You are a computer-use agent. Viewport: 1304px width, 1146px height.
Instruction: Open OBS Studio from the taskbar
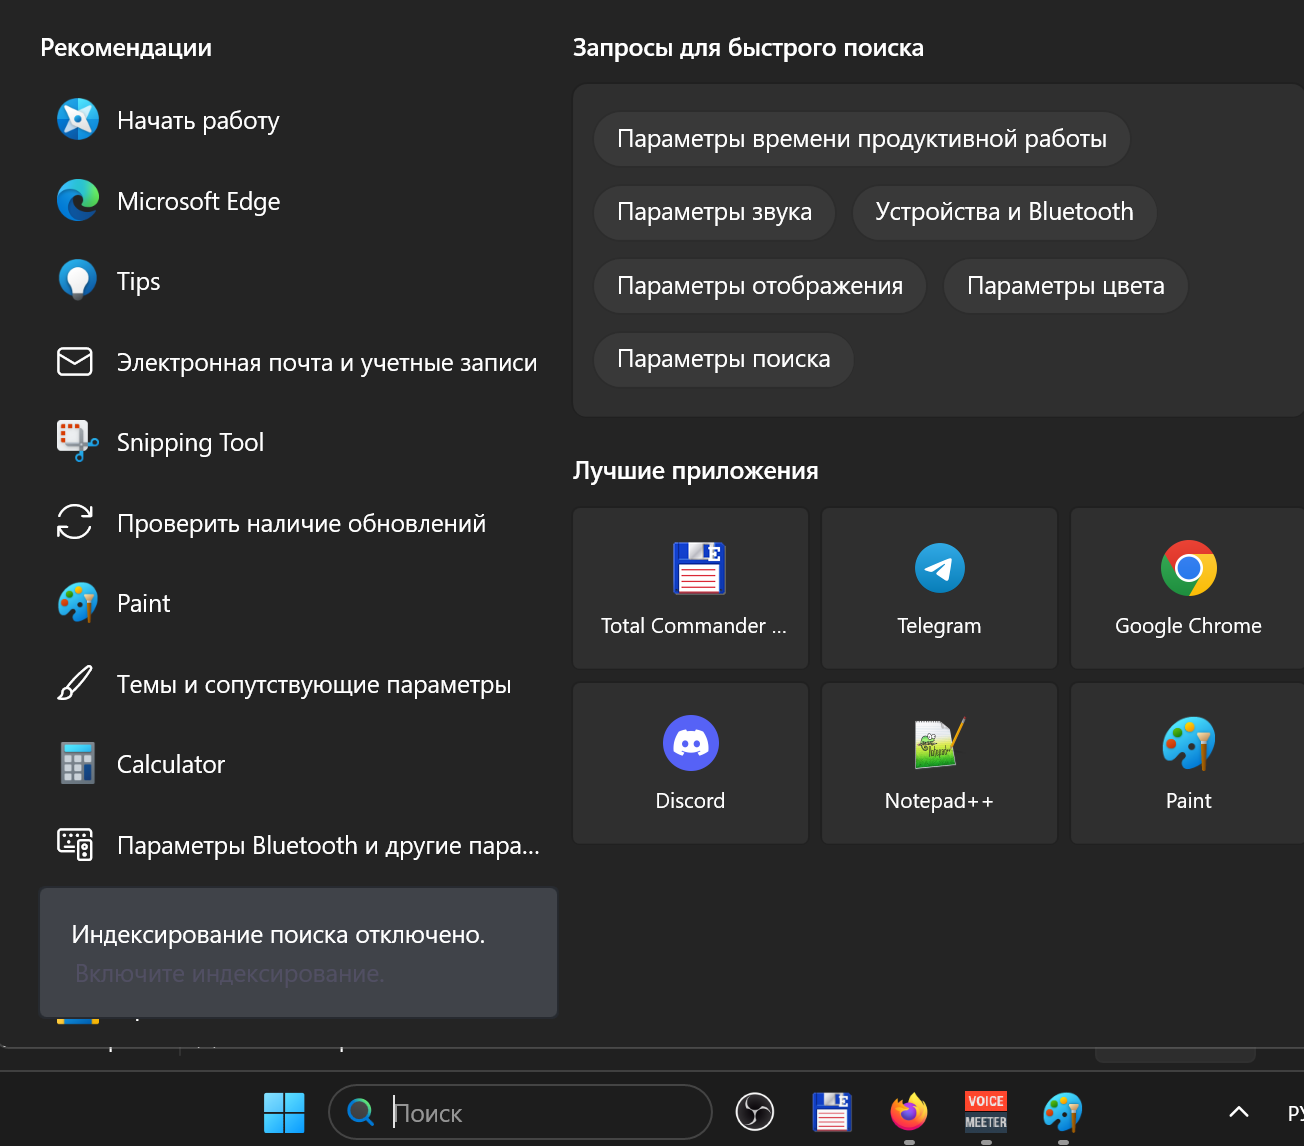(x=755, y=1111)
